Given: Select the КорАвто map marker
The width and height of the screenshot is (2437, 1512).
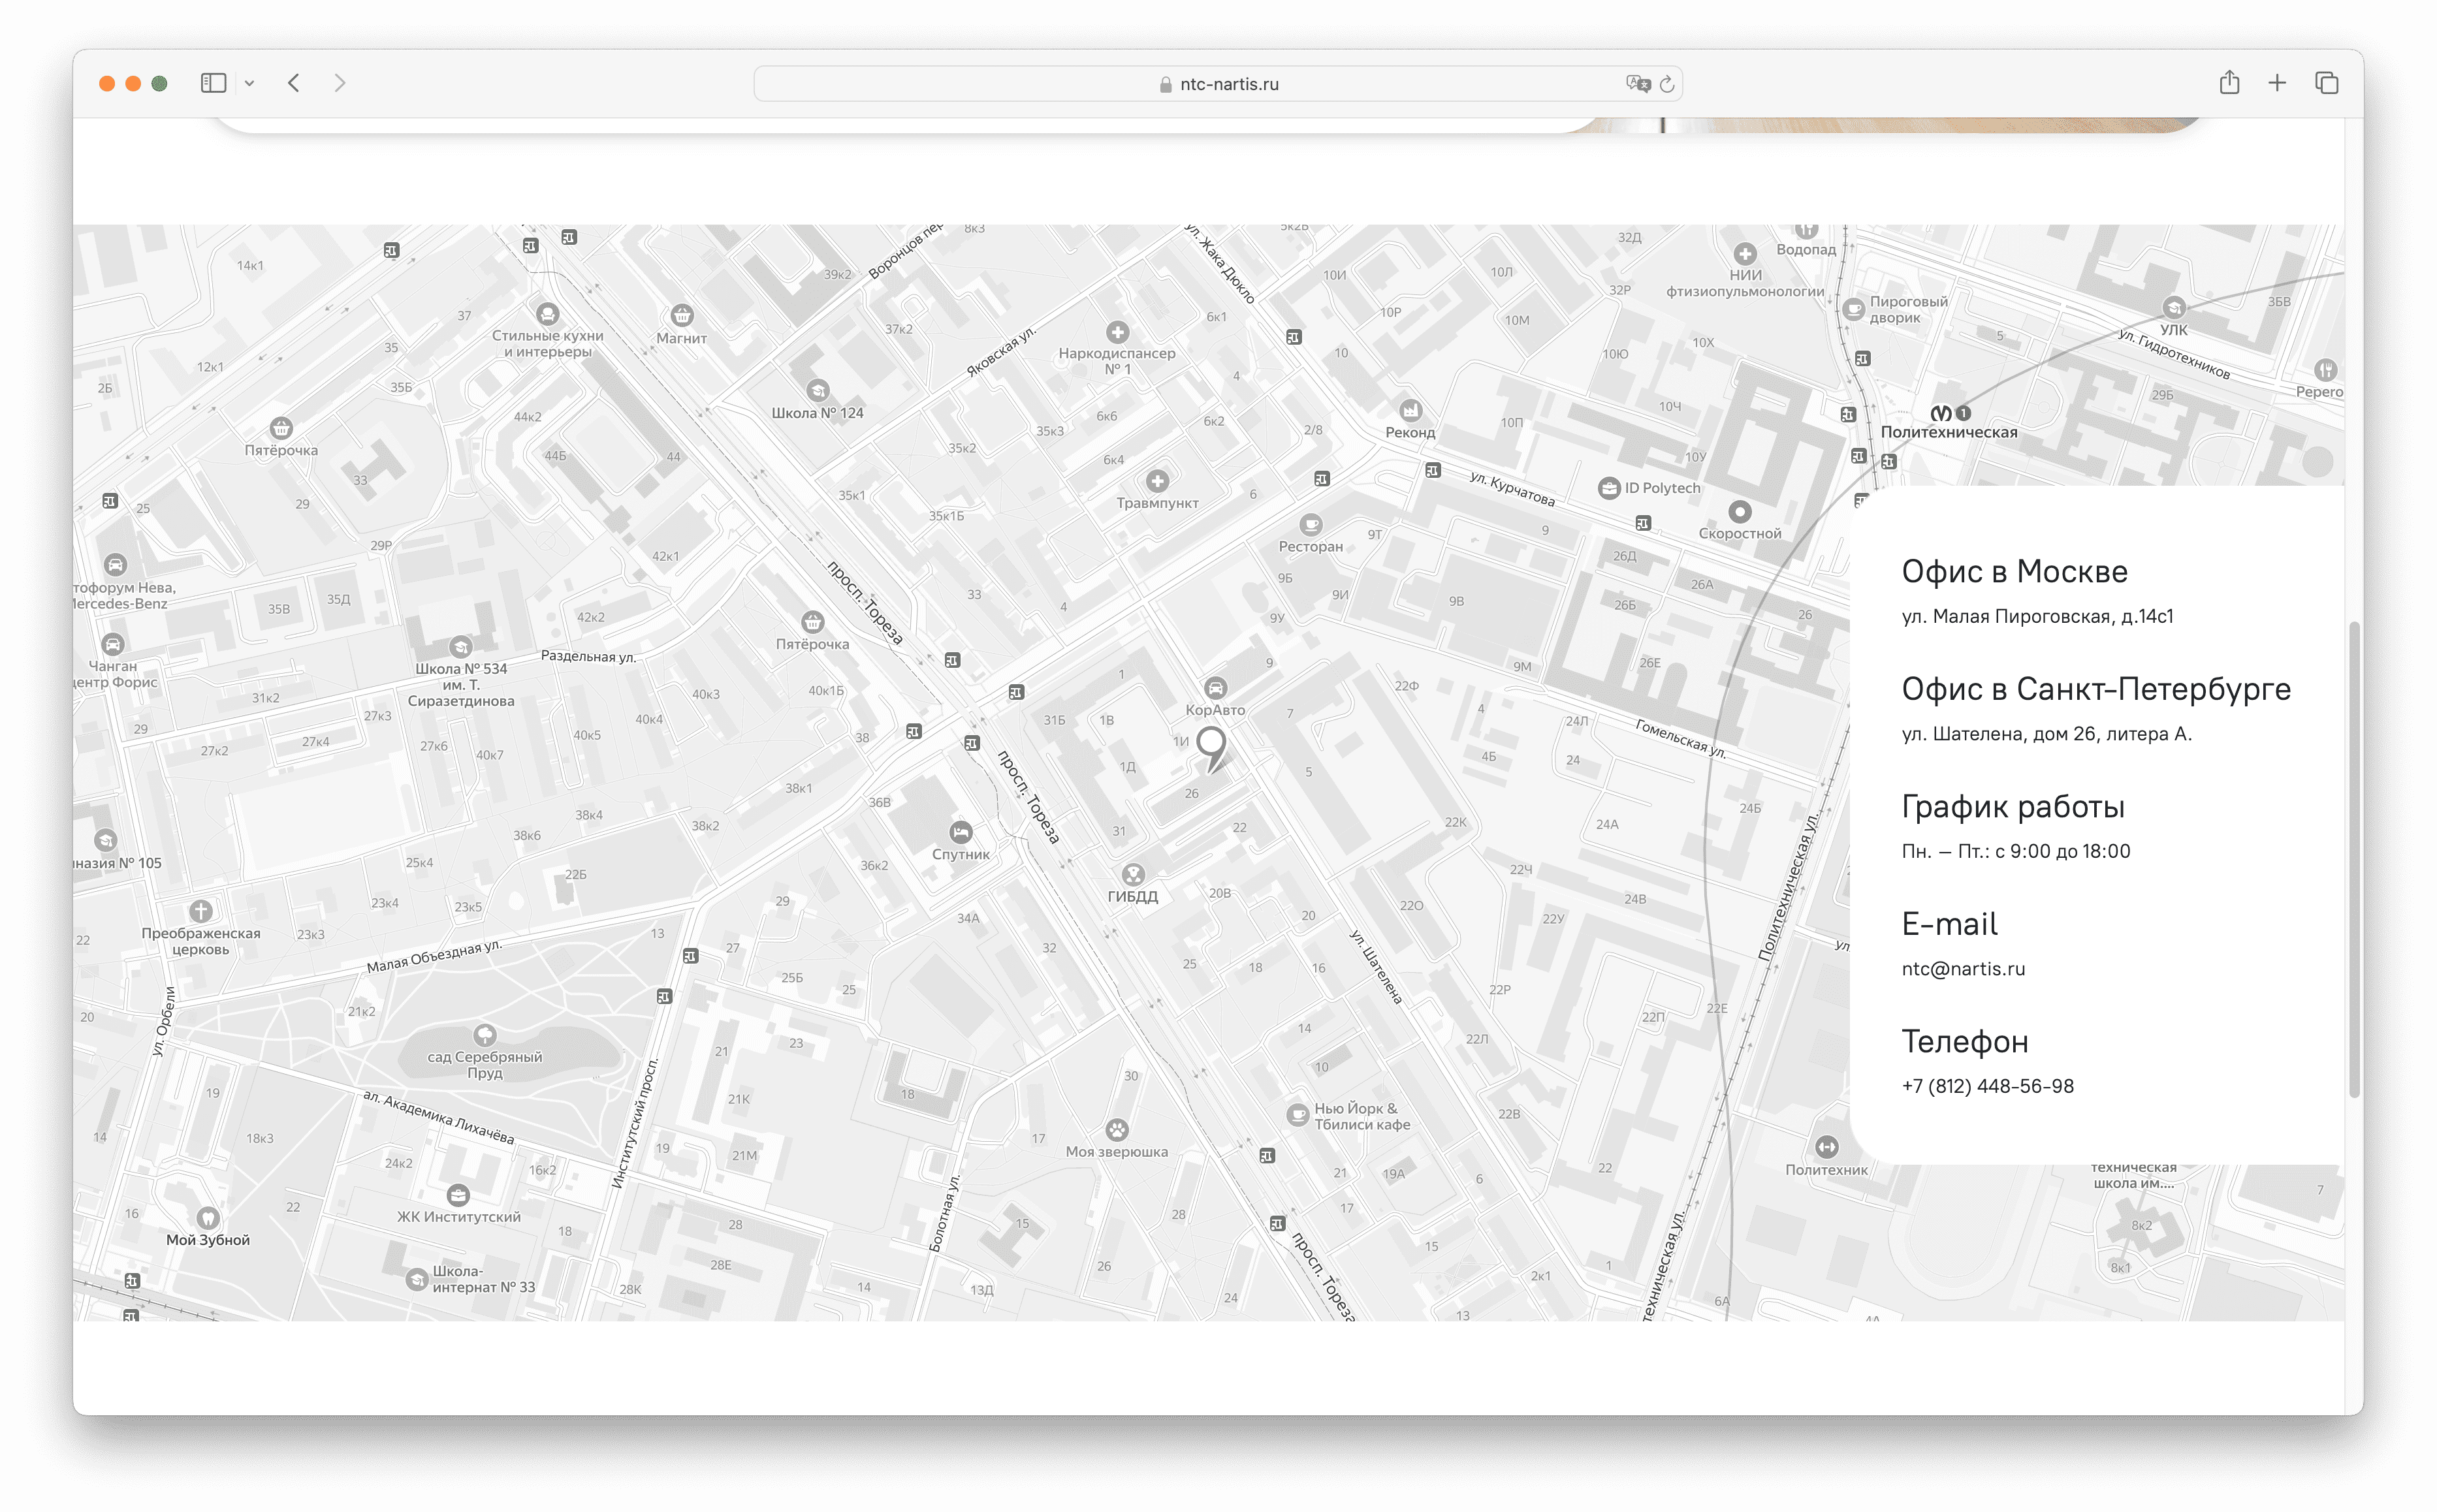Looking at the screenshot, I should click(1215, 688).
